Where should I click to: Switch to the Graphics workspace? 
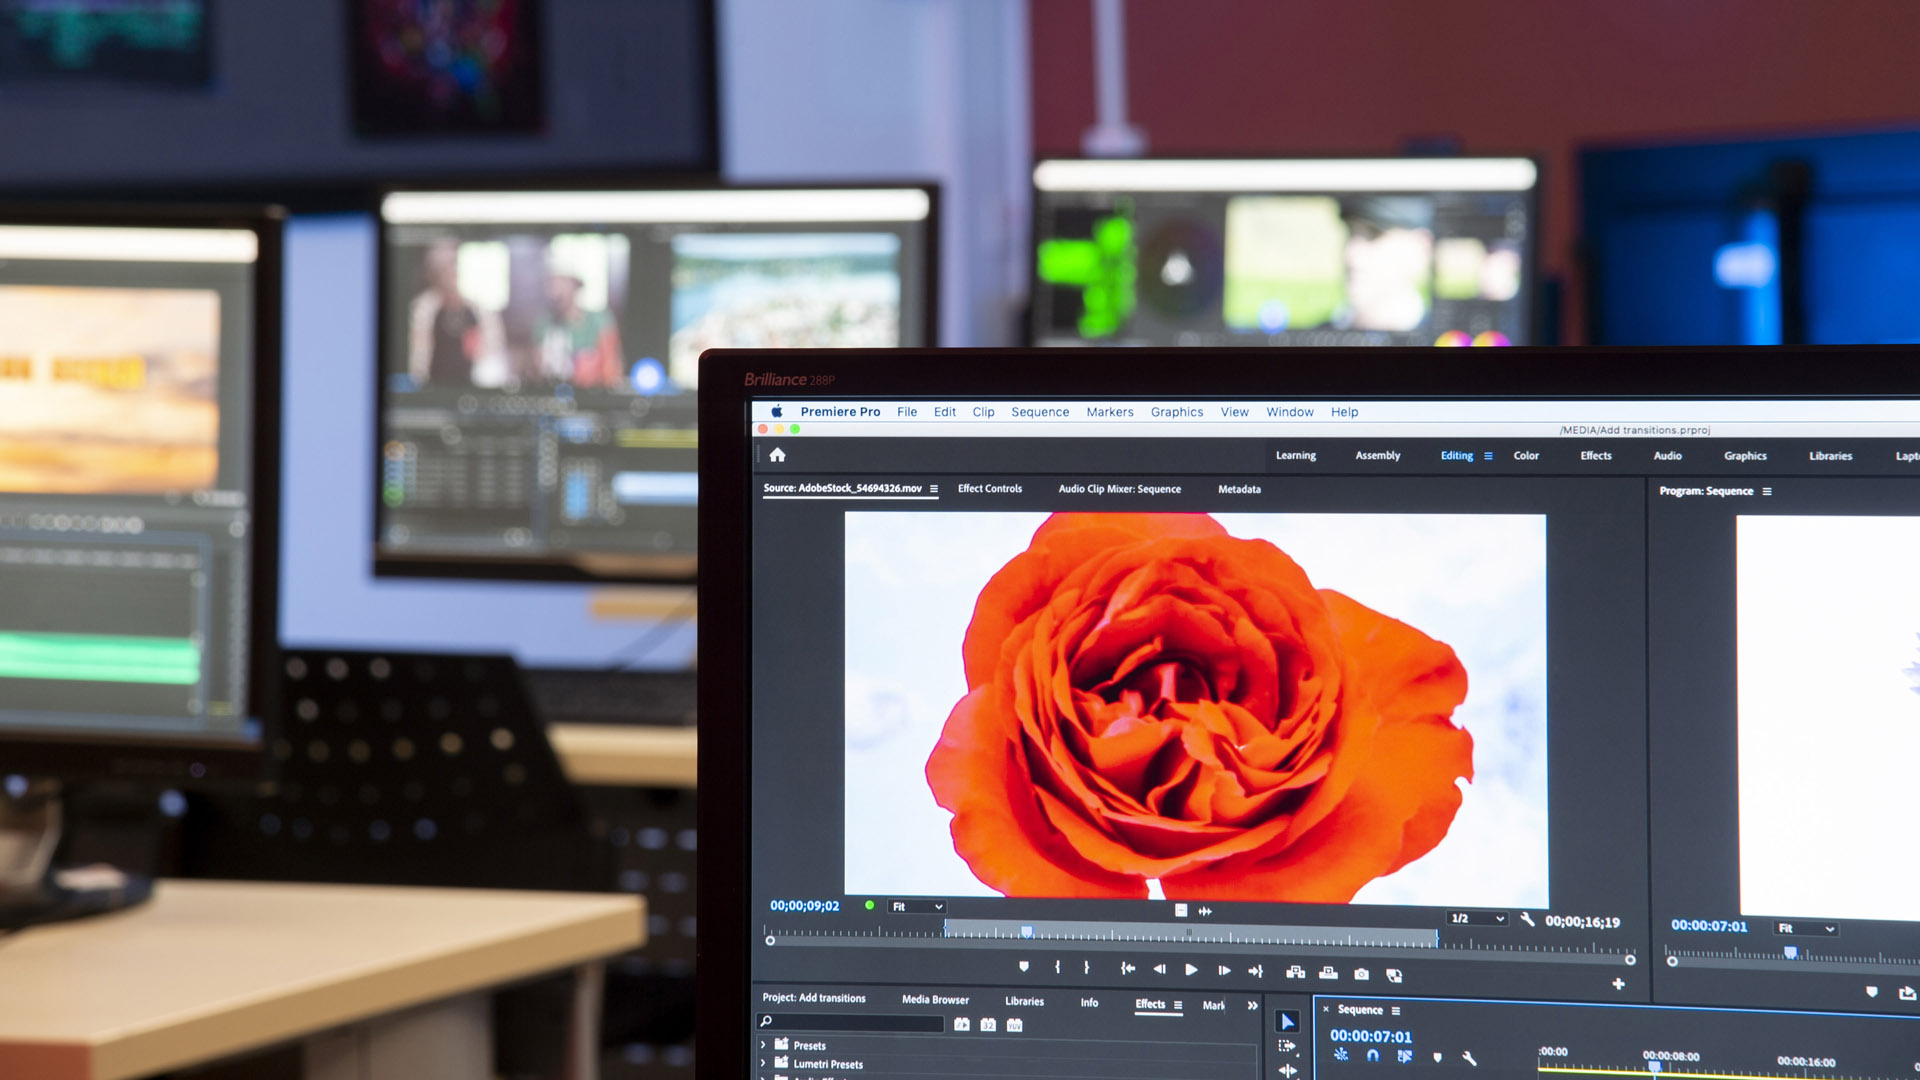click(x=1745, y=456)
